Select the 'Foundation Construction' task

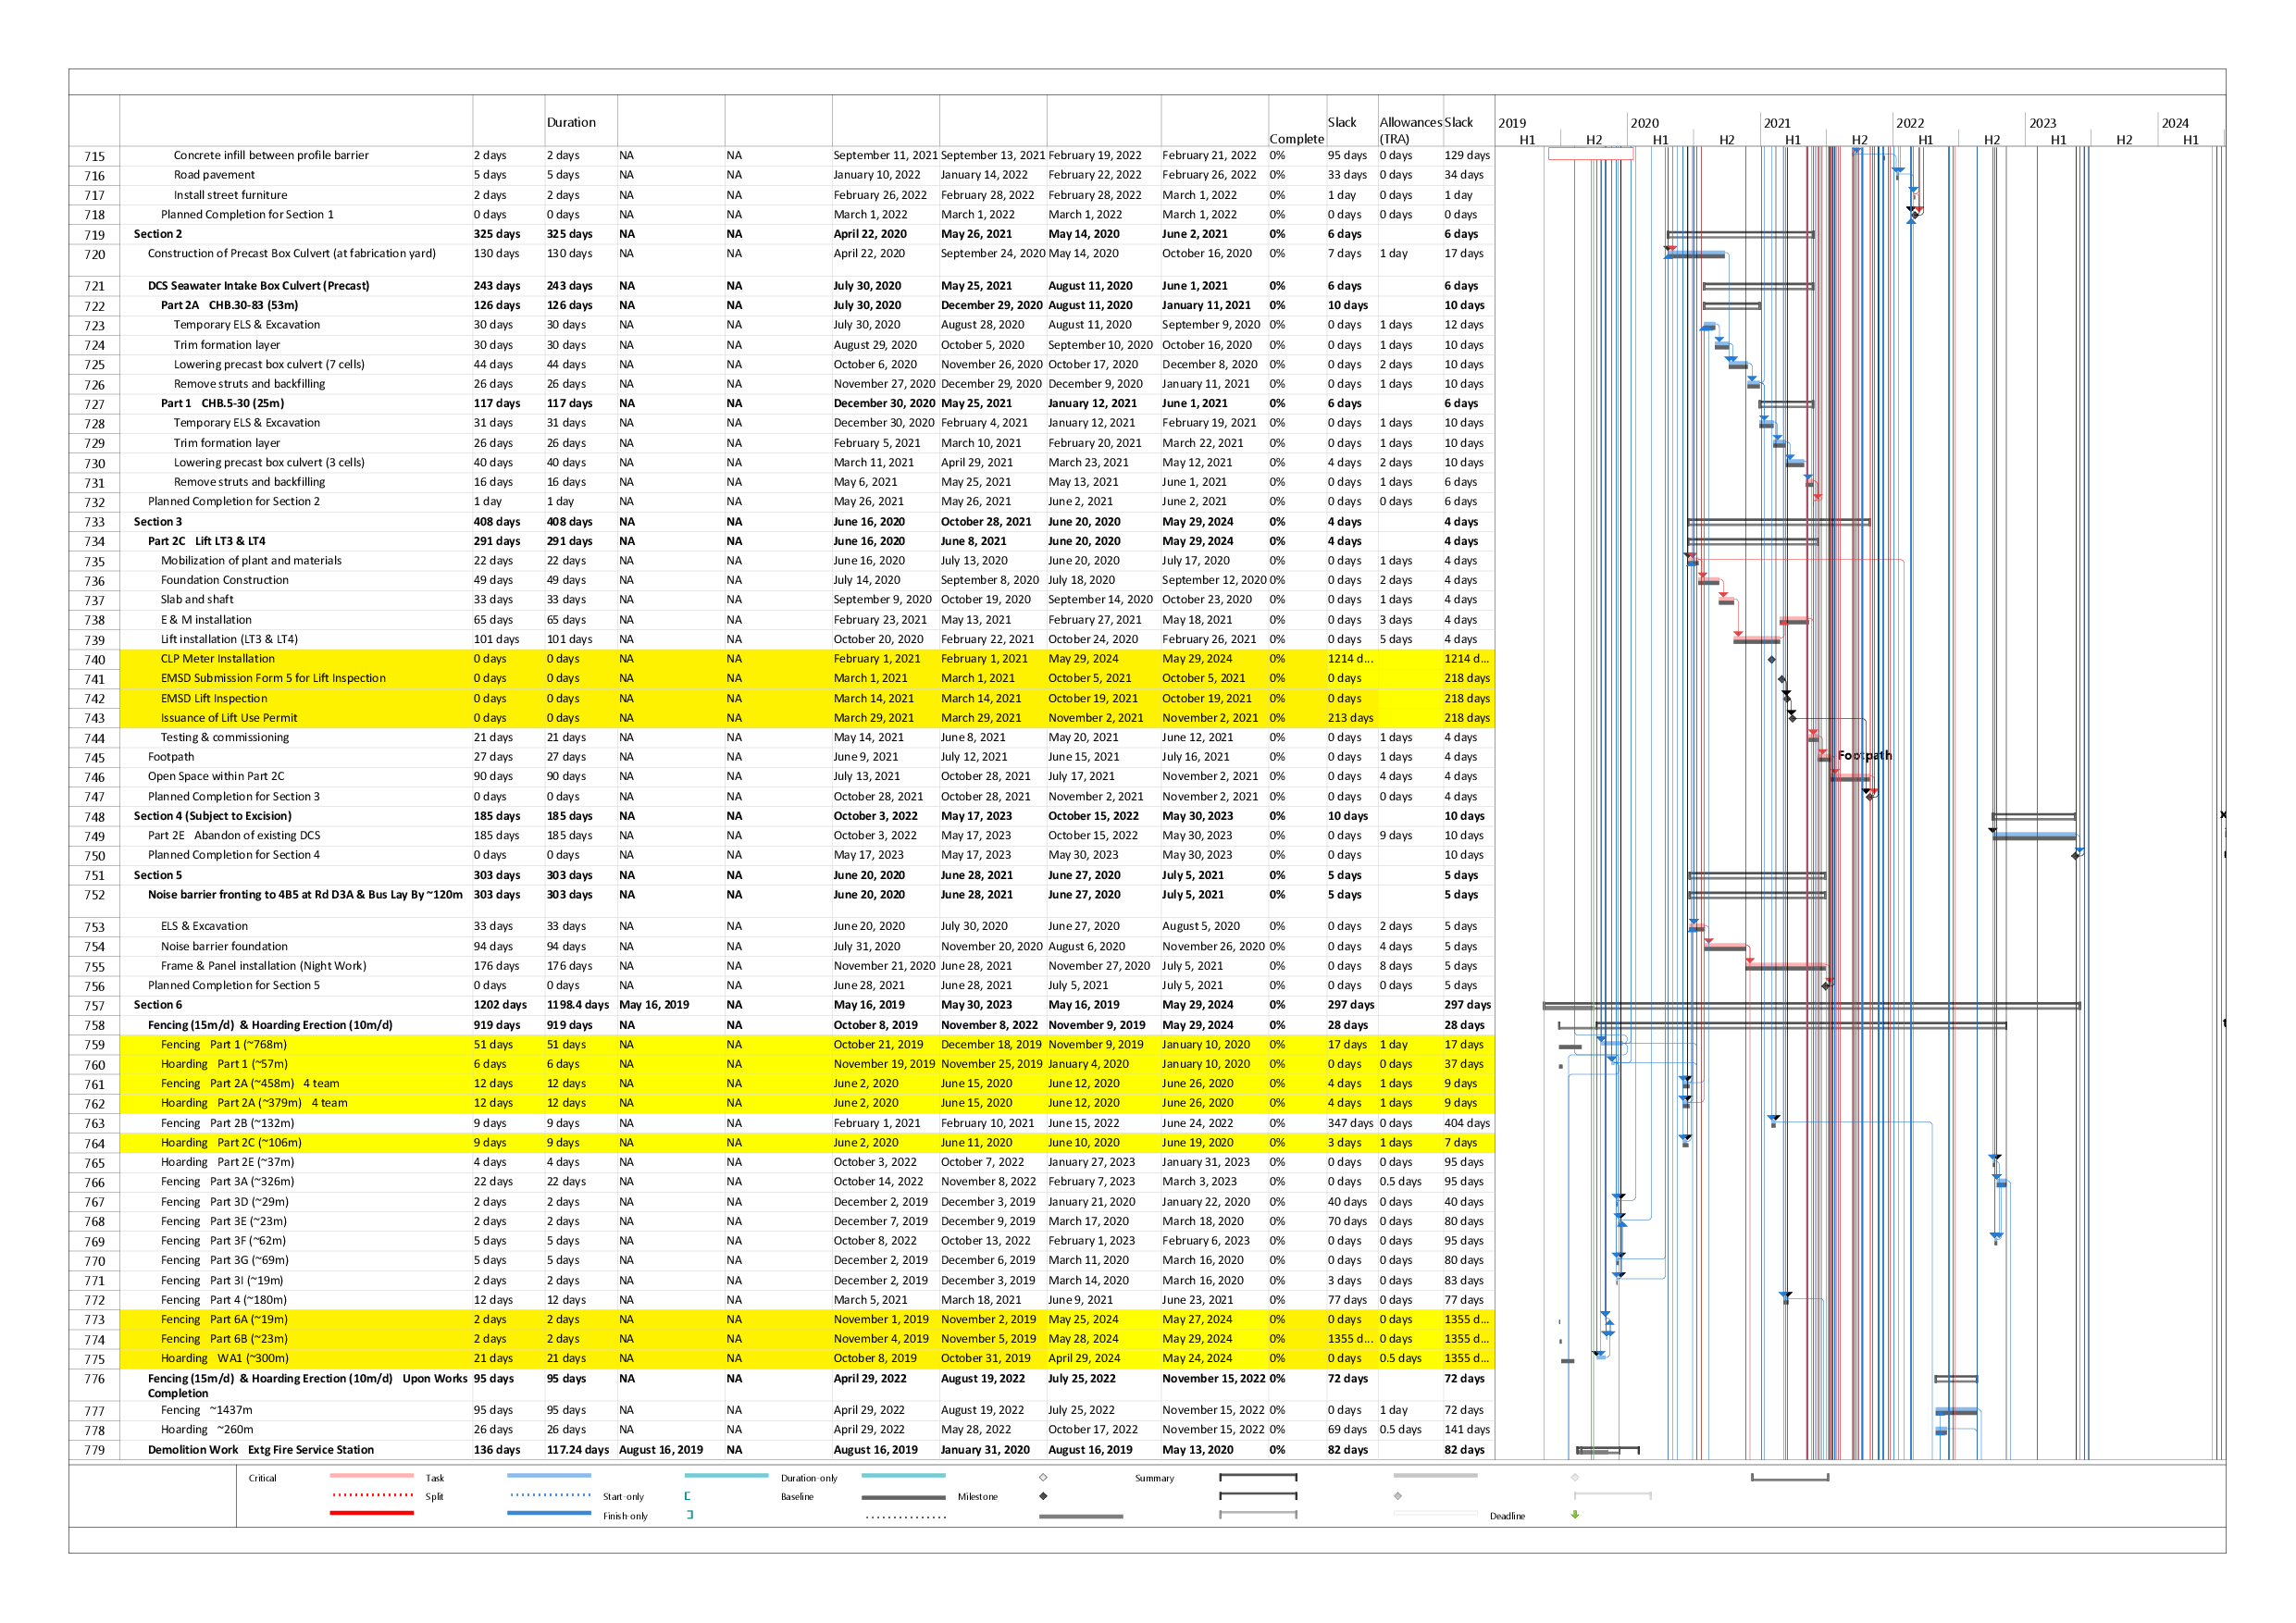(x=224, y=580)
